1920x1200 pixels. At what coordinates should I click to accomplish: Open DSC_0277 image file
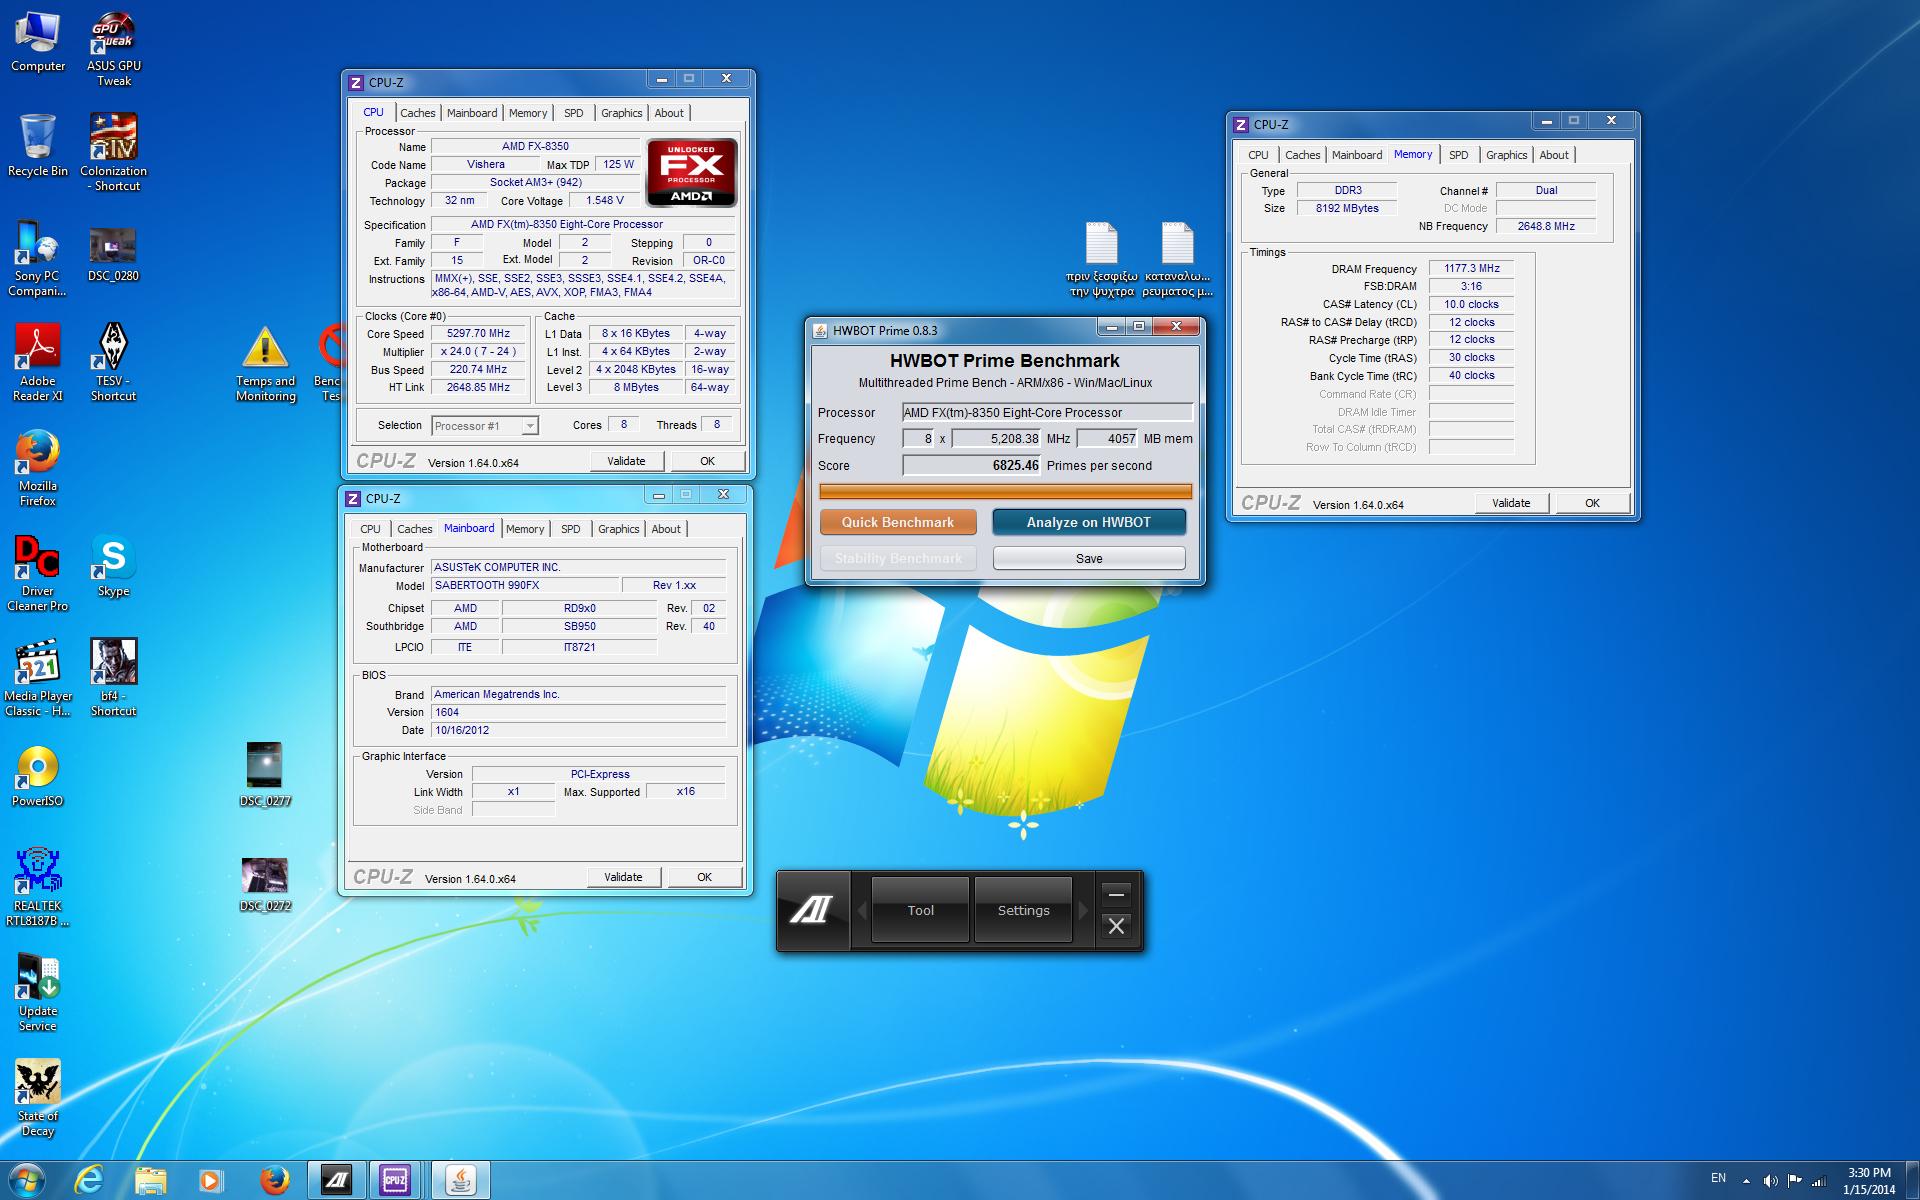[x=265, y=774]
